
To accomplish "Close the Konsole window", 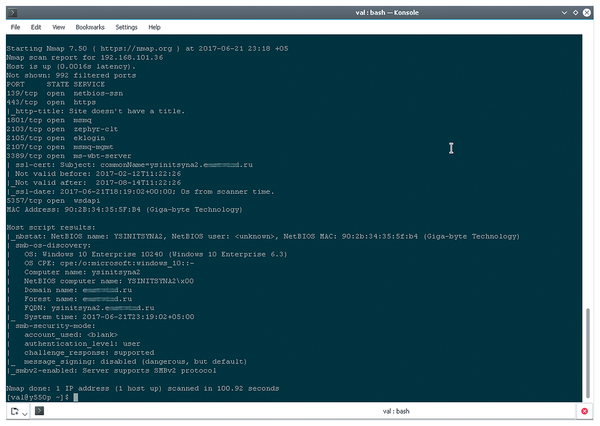I will coord(587,13).
